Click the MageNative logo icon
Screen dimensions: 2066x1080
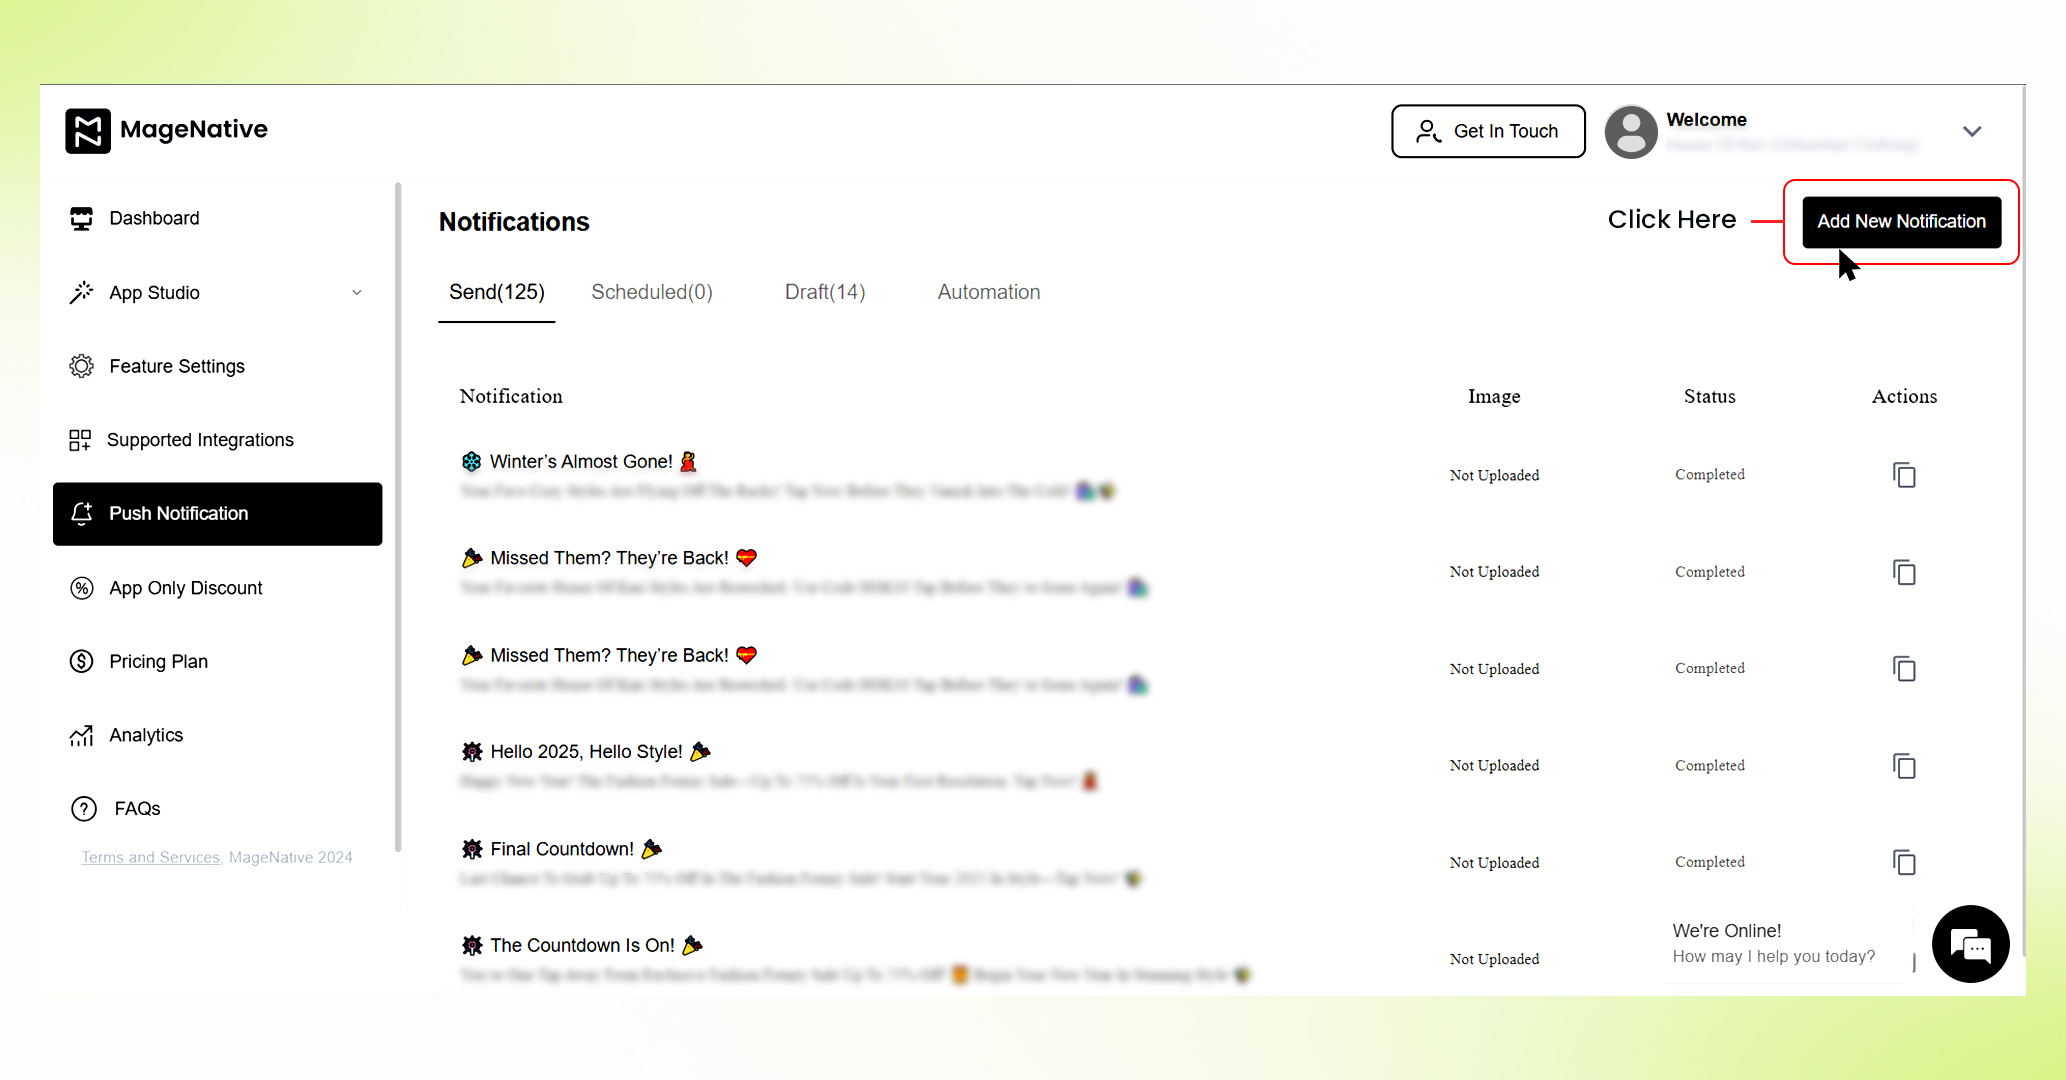(88, 131)
